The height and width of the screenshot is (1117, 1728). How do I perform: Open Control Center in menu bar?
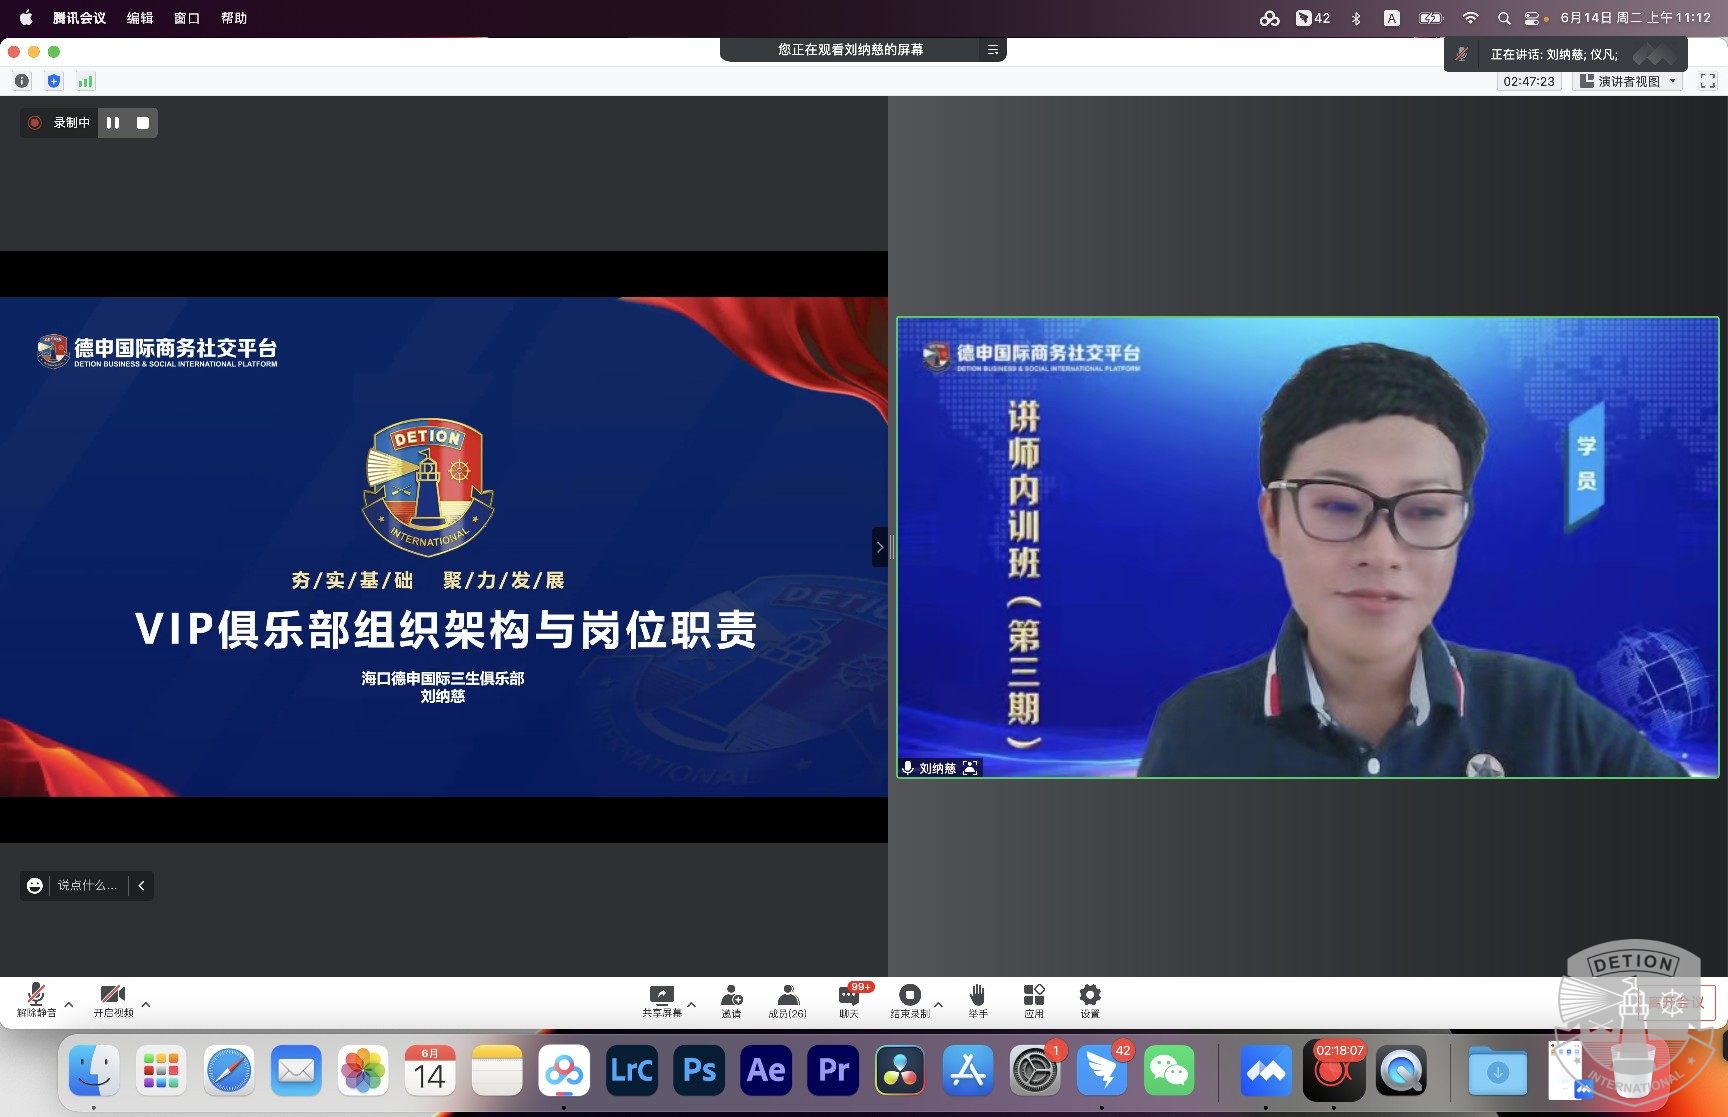1532,18
